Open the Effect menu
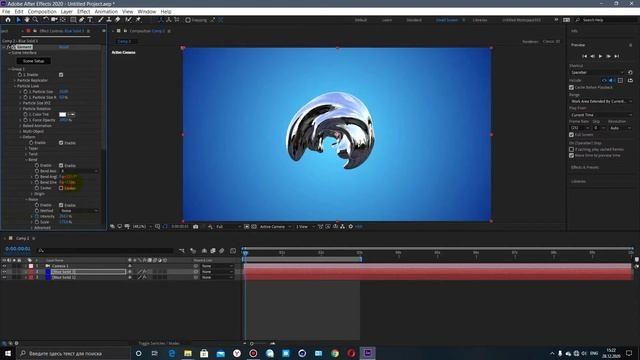This screenshot has width=640, height=360. coord(84,11)
